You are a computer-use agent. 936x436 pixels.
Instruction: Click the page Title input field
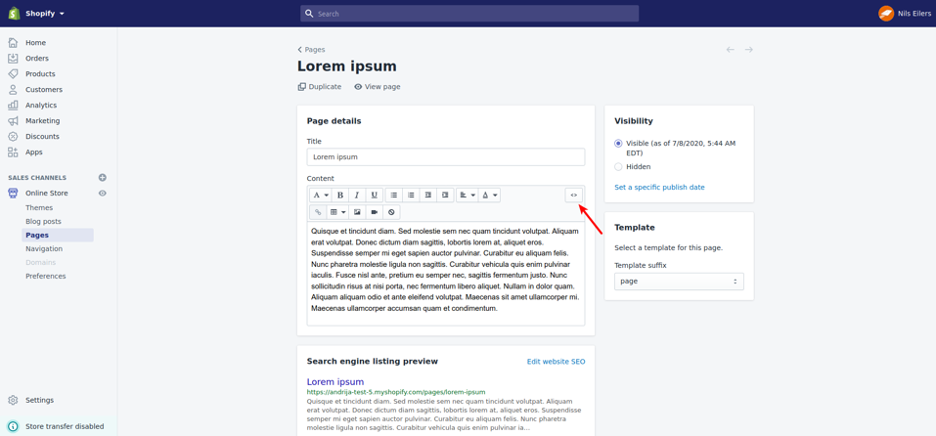click(x=445, y=157)
